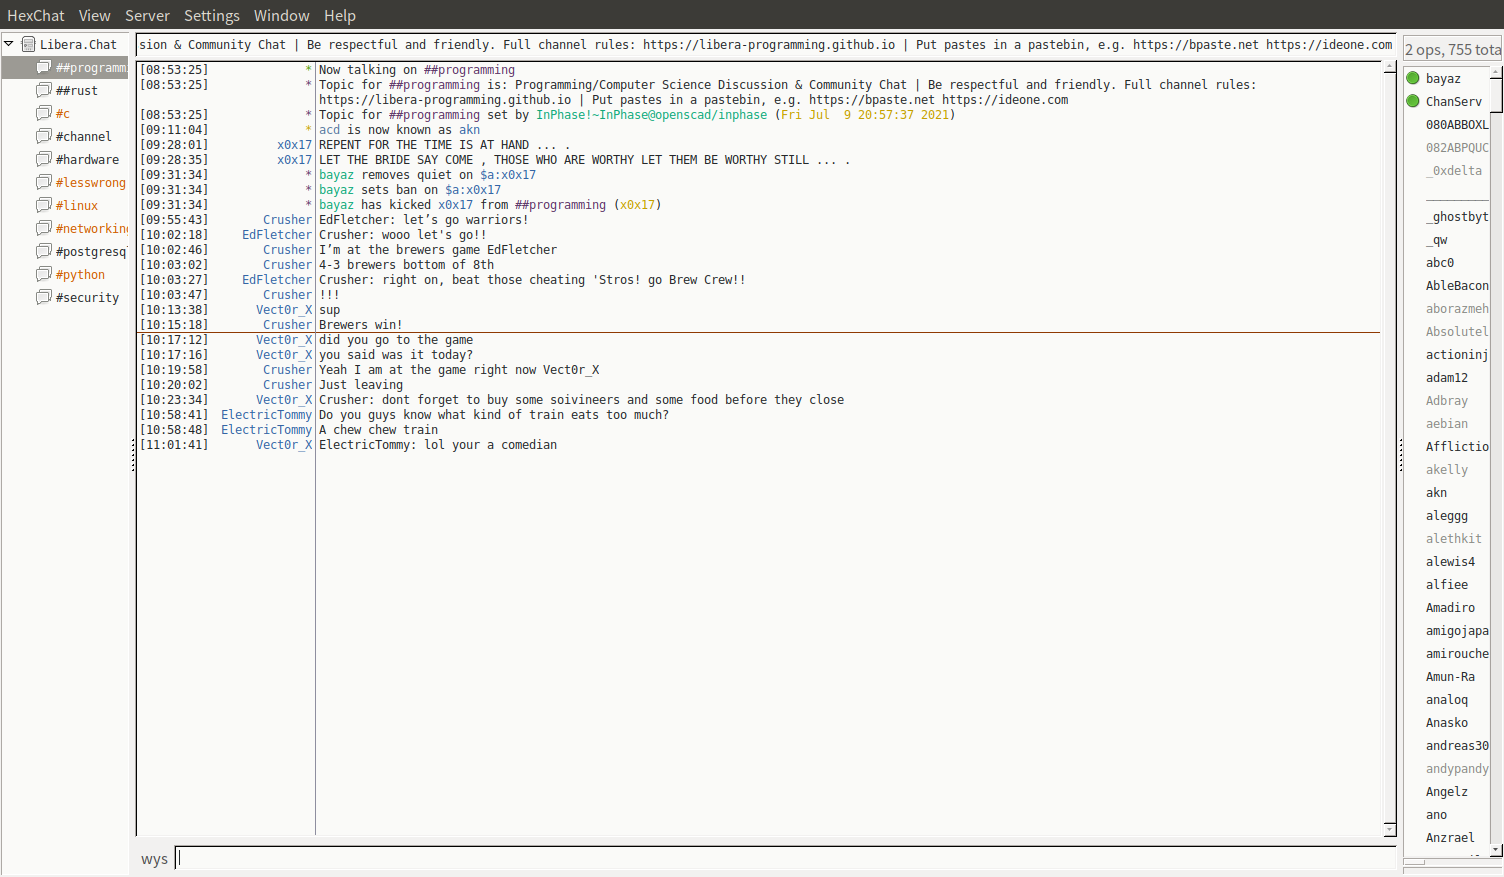Click the wys nickname button
Screen dimensions: 1504x877
154,859
